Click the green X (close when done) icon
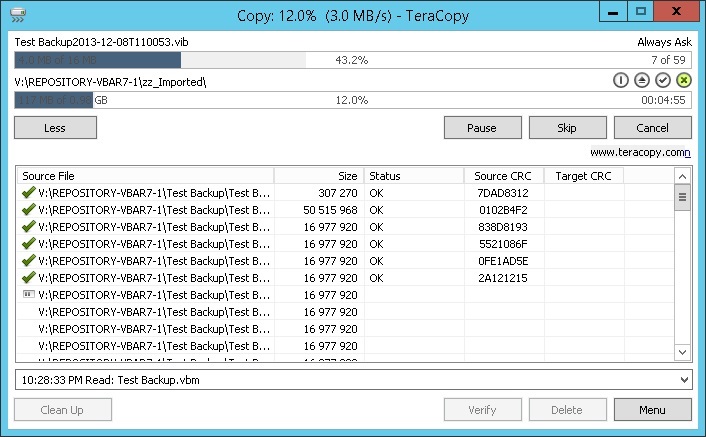Screen dimensions: 706x437 (683, 80)
